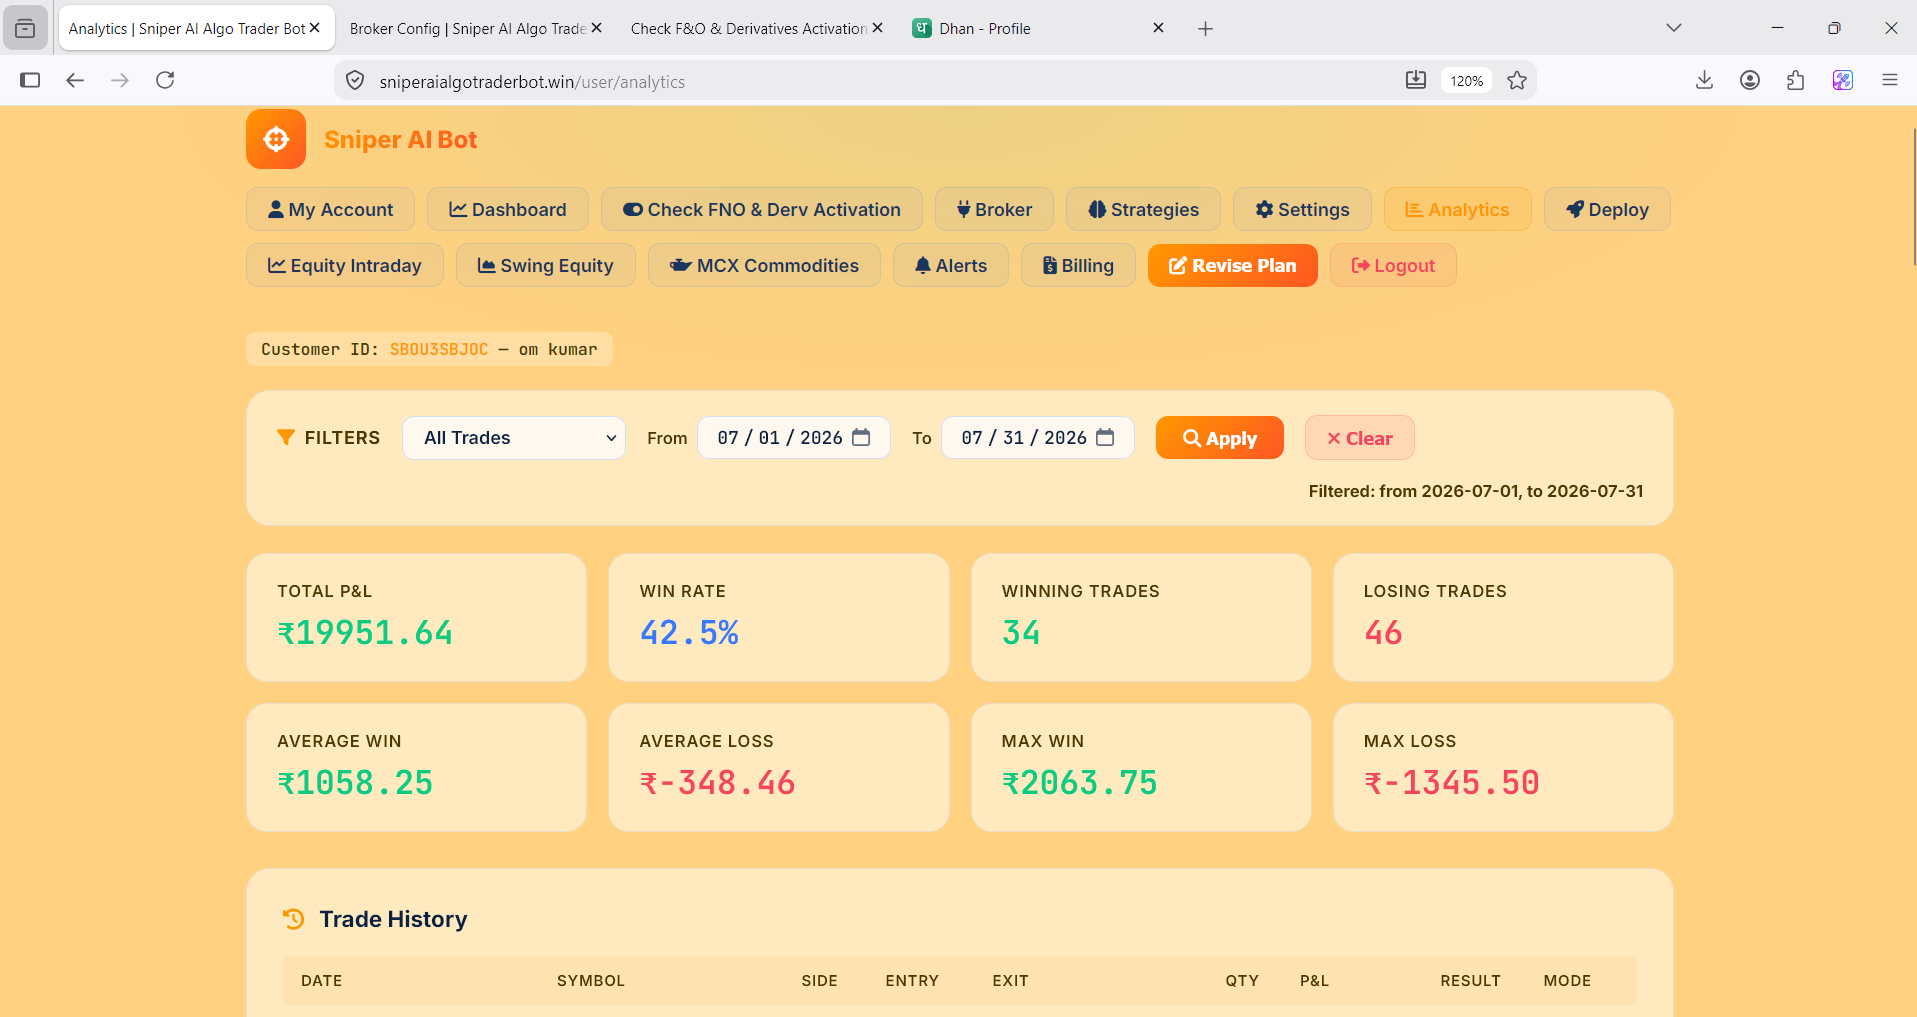Switch to the Broker Config browser tab
The width and height of the screenshot is (1917, 1017).
pyautogui.click(x=468, y=28)
